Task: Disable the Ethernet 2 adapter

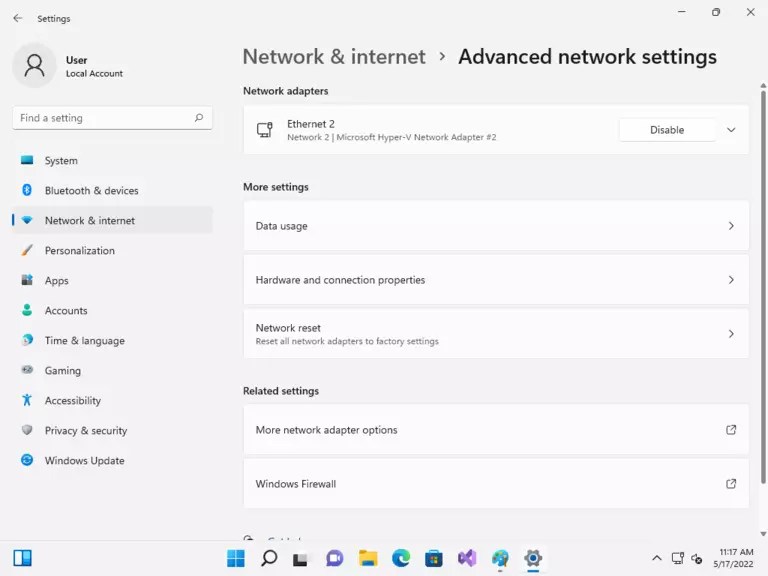Action: tap(667, 130)
